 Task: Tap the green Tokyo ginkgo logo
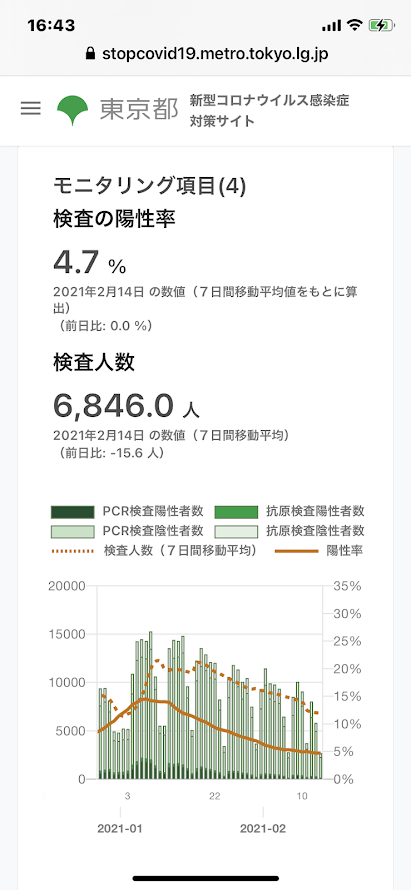73,111
